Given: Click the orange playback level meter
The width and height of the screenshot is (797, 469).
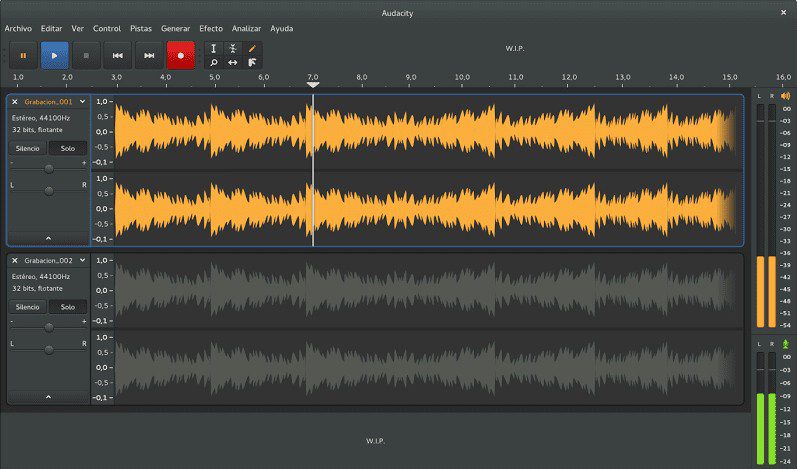Looking at the screenshot, I should [x=767, y=215].
